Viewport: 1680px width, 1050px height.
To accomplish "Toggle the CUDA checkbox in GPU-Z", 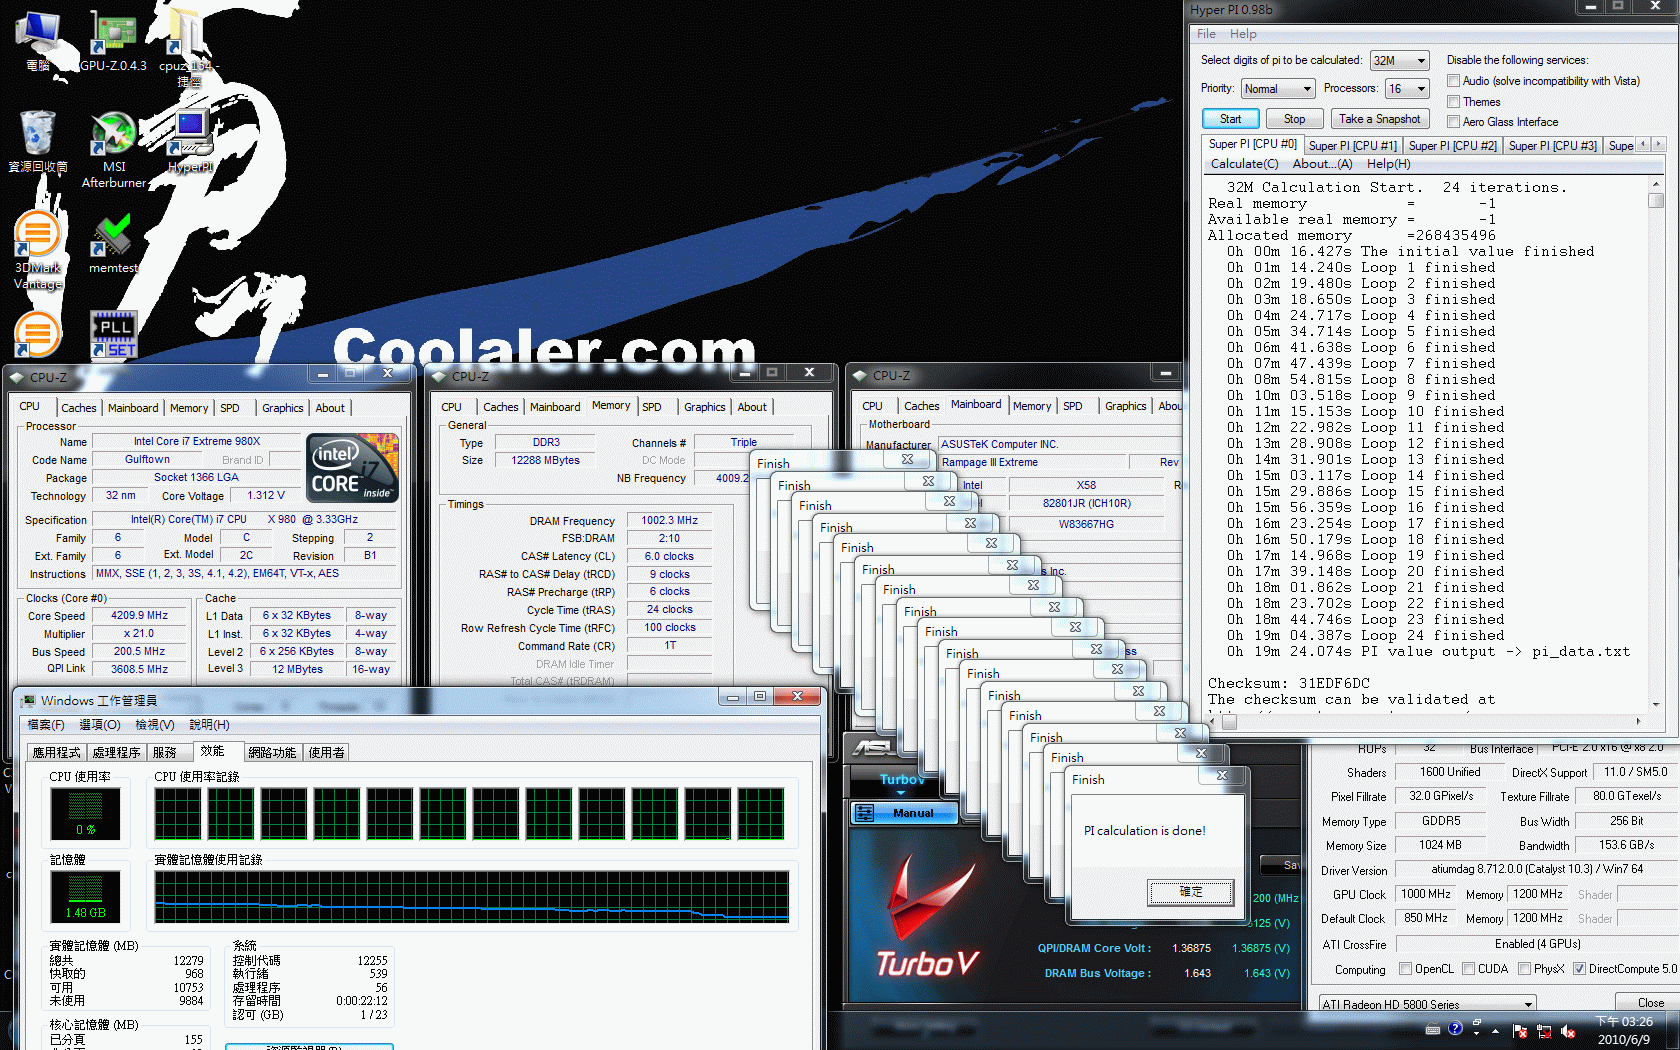I will [1468, 969].
